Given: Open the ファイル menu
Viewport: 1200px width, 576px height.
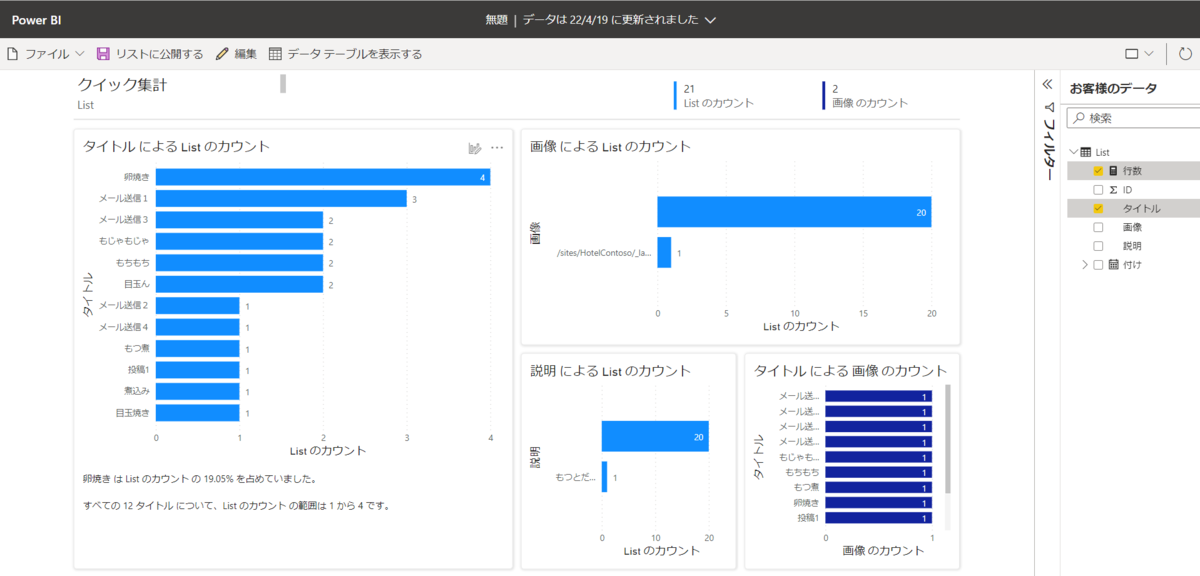Looking at the screenshot, I should pos(46,54).
